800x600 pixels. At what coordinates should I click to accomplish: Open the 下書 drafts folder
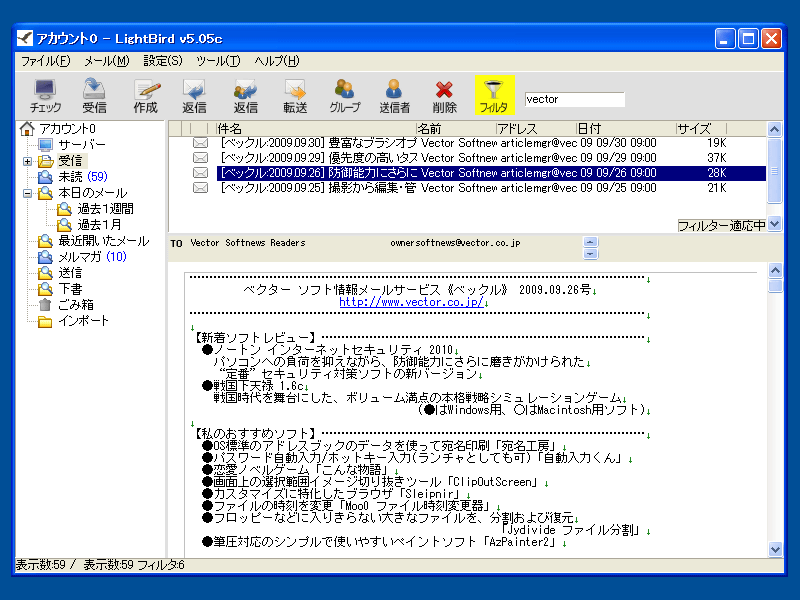coord(70,289)
